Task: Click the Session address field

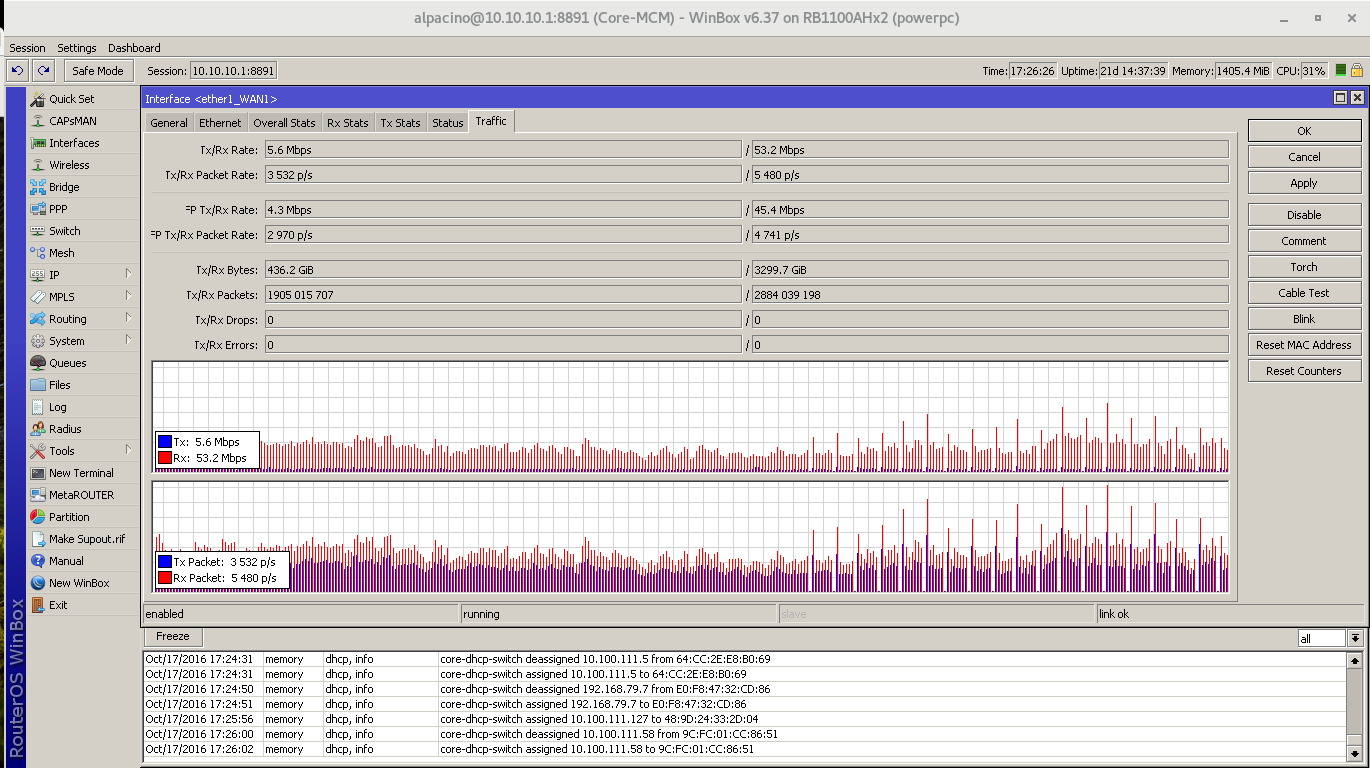Action: tap(233, 71)
